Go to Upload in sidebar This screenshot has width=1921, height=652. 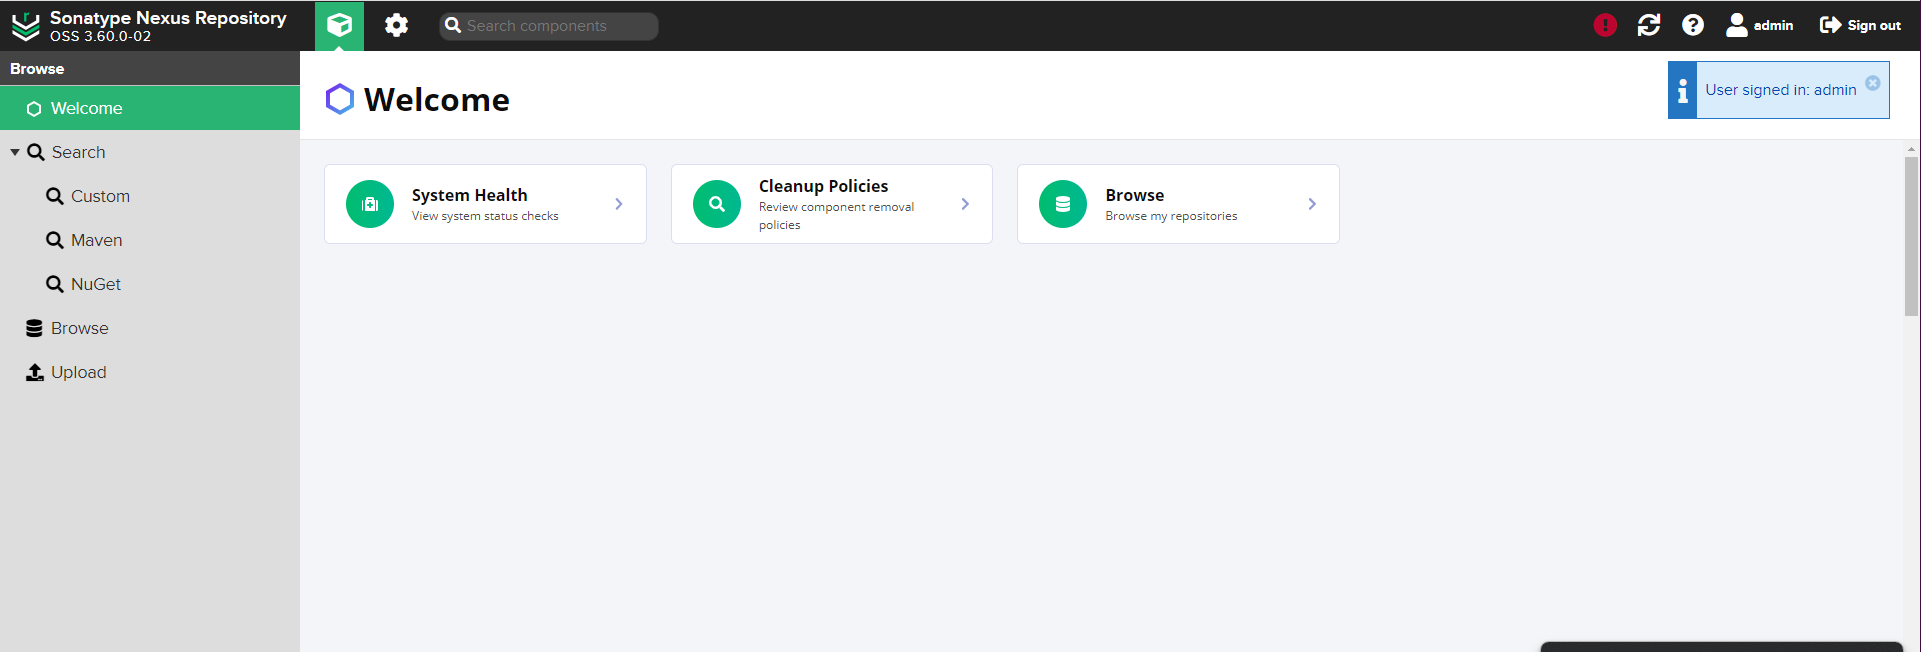coord(78,372)
